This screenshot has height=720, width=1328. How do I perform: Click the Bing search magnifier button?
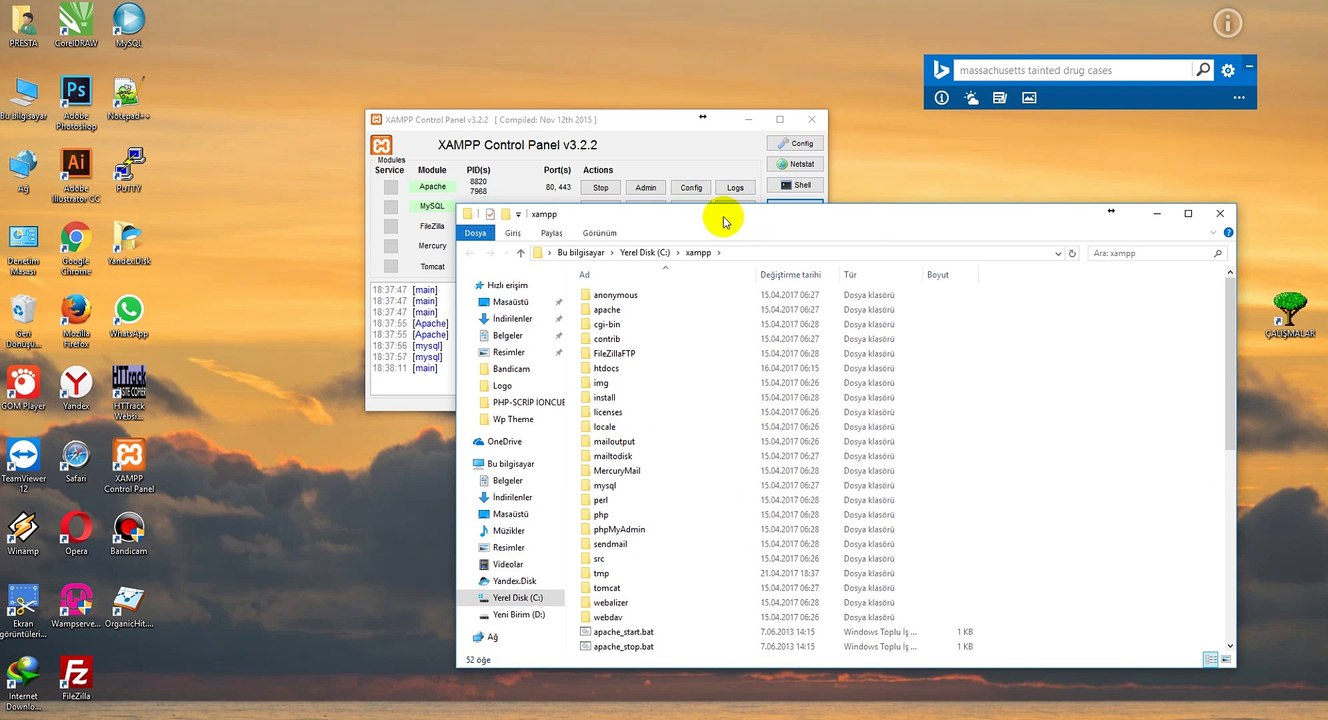click(1203, 70)
